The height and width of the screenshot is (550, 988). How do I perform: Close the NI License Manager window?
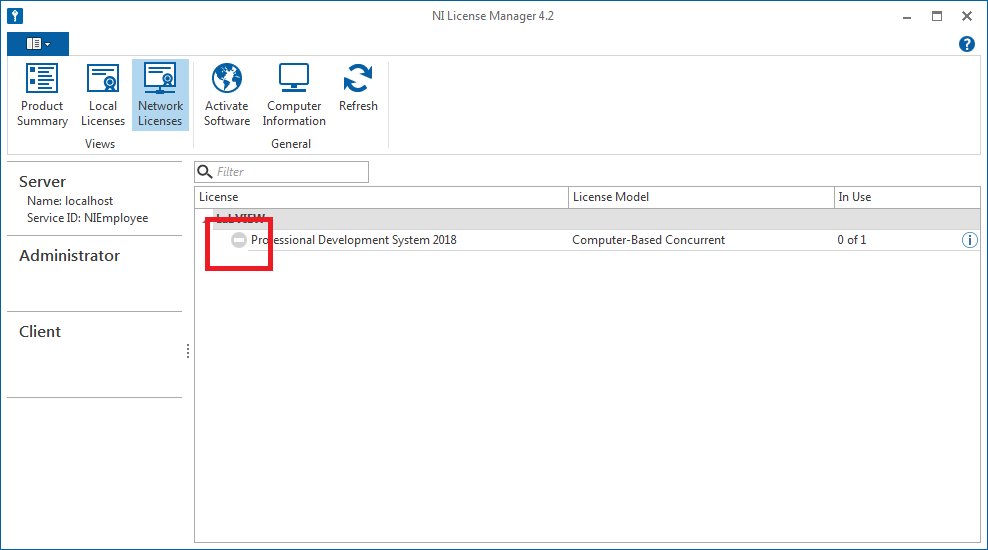(x=967, y=16)
